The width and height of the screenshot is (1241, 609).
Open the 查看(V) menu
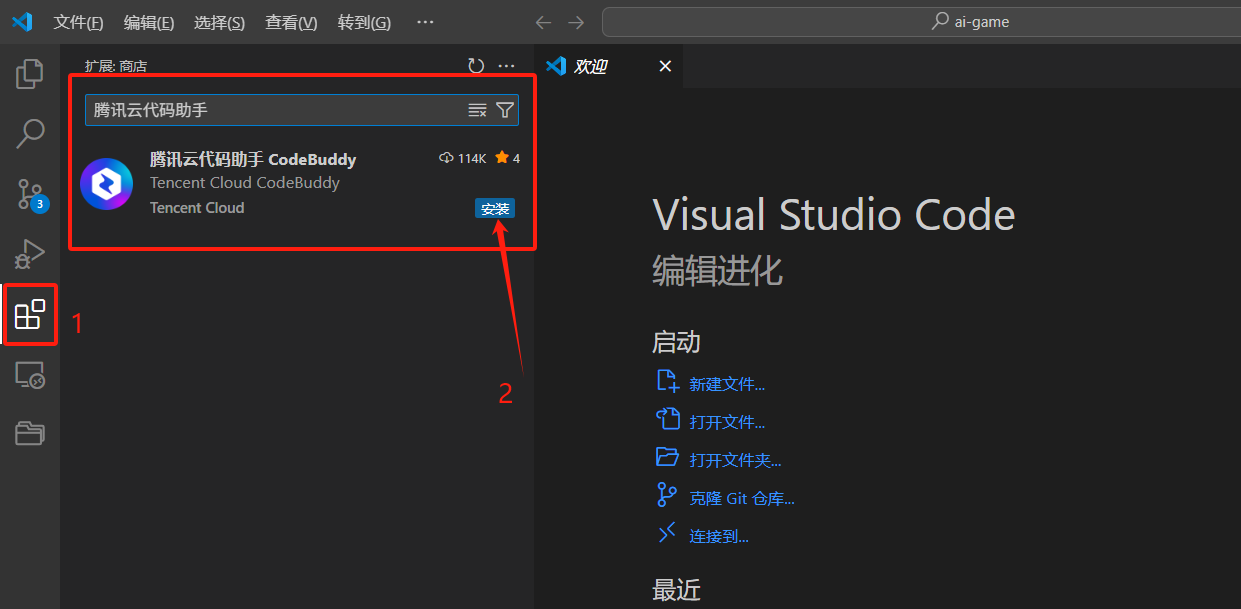click(x=291, y=22)
